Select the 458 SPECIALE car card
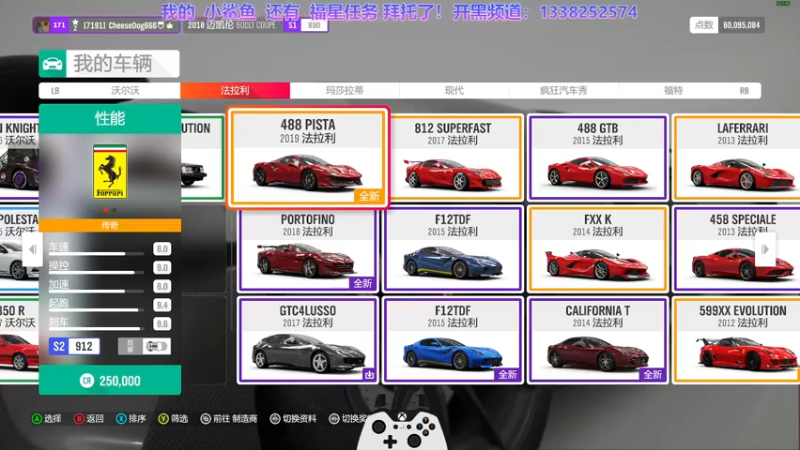 (737, 249)
